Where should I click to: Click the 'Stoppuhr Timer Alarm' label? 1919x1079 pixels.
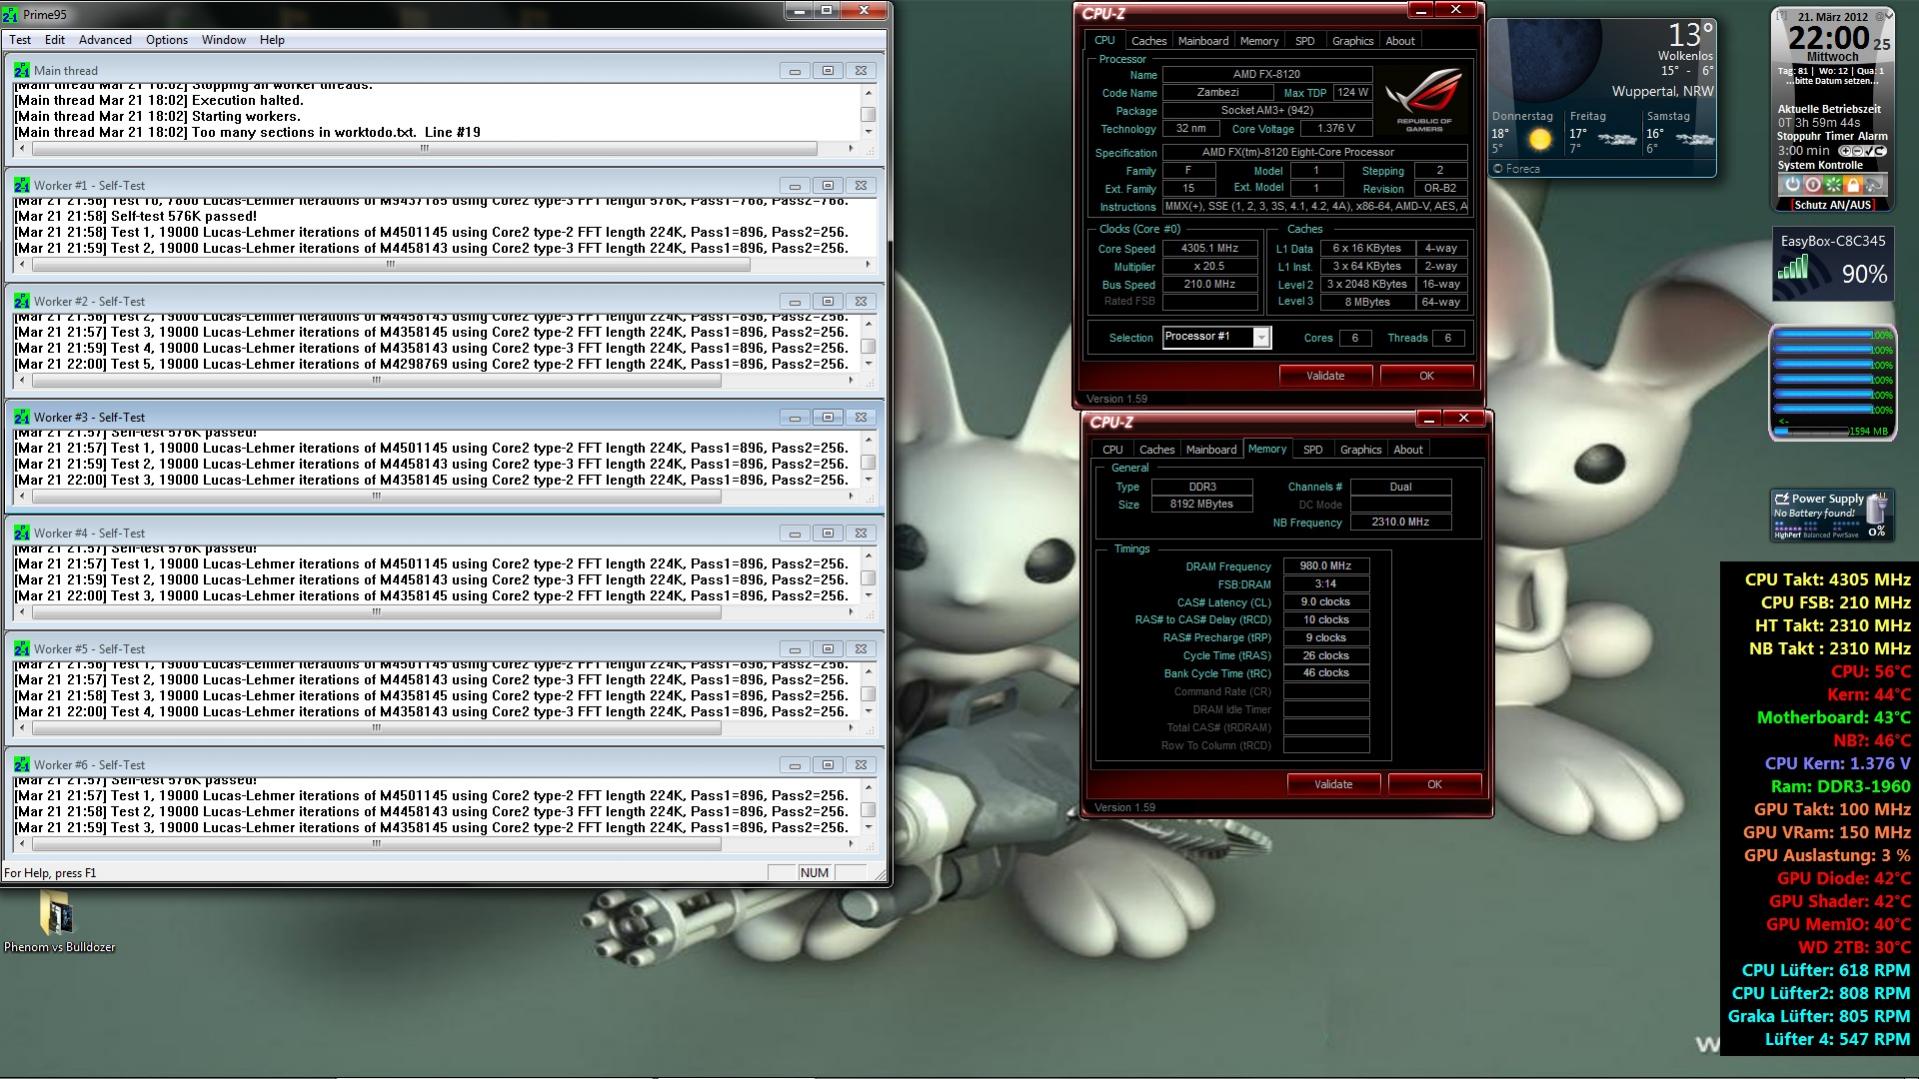coord(1832,136)
